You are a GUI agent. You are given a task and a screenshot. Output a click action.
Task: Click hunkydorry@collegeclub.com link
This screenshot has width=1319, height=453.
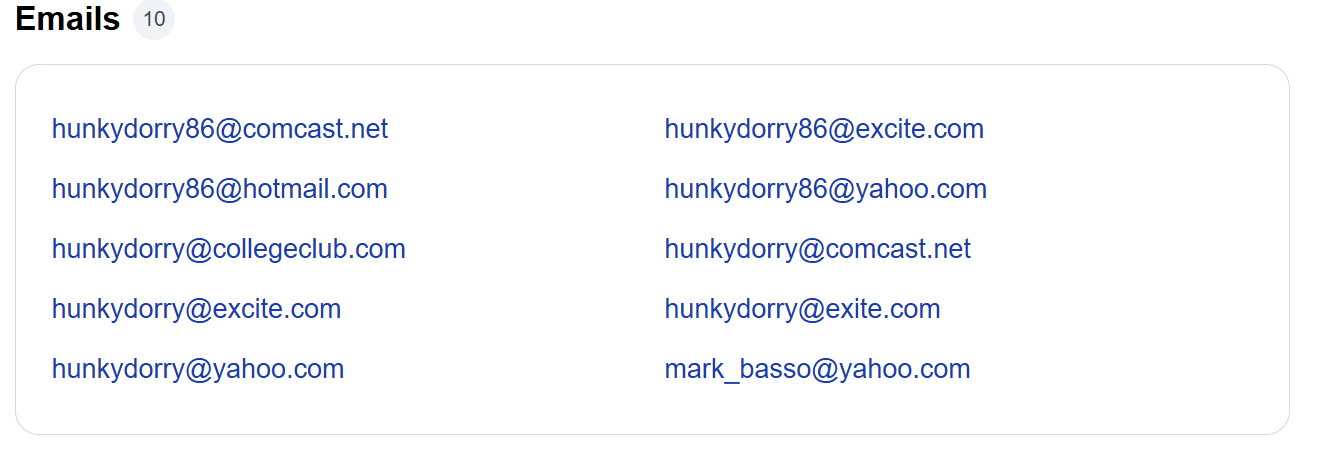click(229, 249)
